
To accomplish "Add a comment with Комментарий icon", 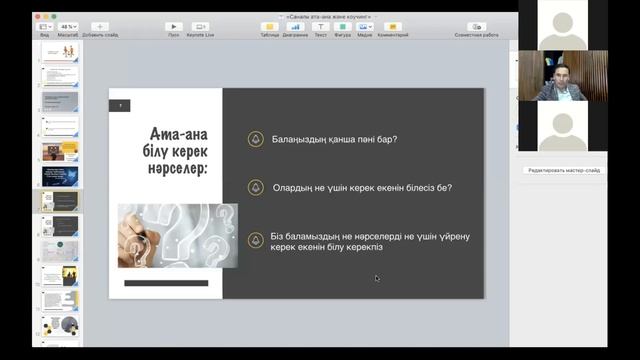I will 393,27.
